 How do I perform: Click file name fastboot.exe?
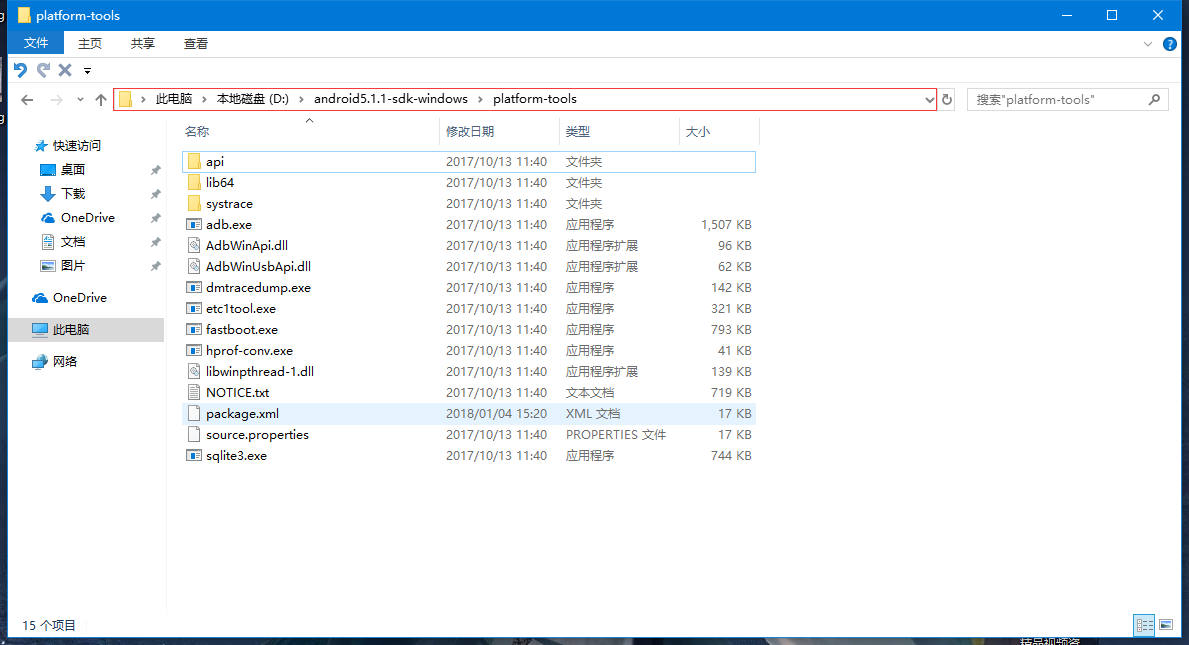[x=242, y=330]
